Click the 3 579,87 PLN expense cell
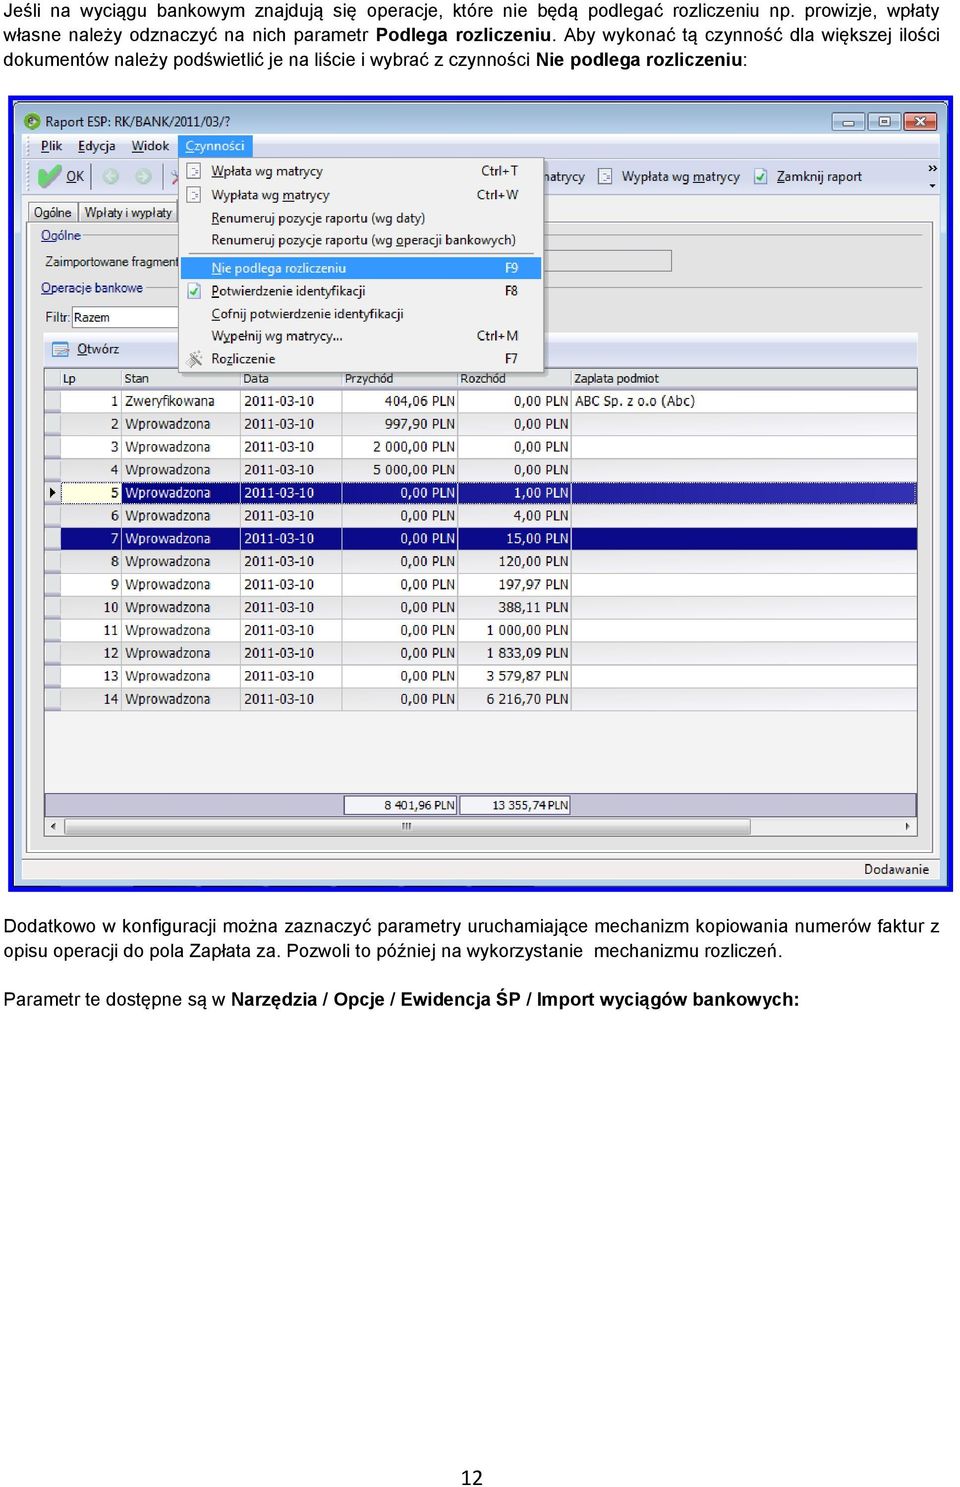 pyautogui.click(x=515, y=677)
